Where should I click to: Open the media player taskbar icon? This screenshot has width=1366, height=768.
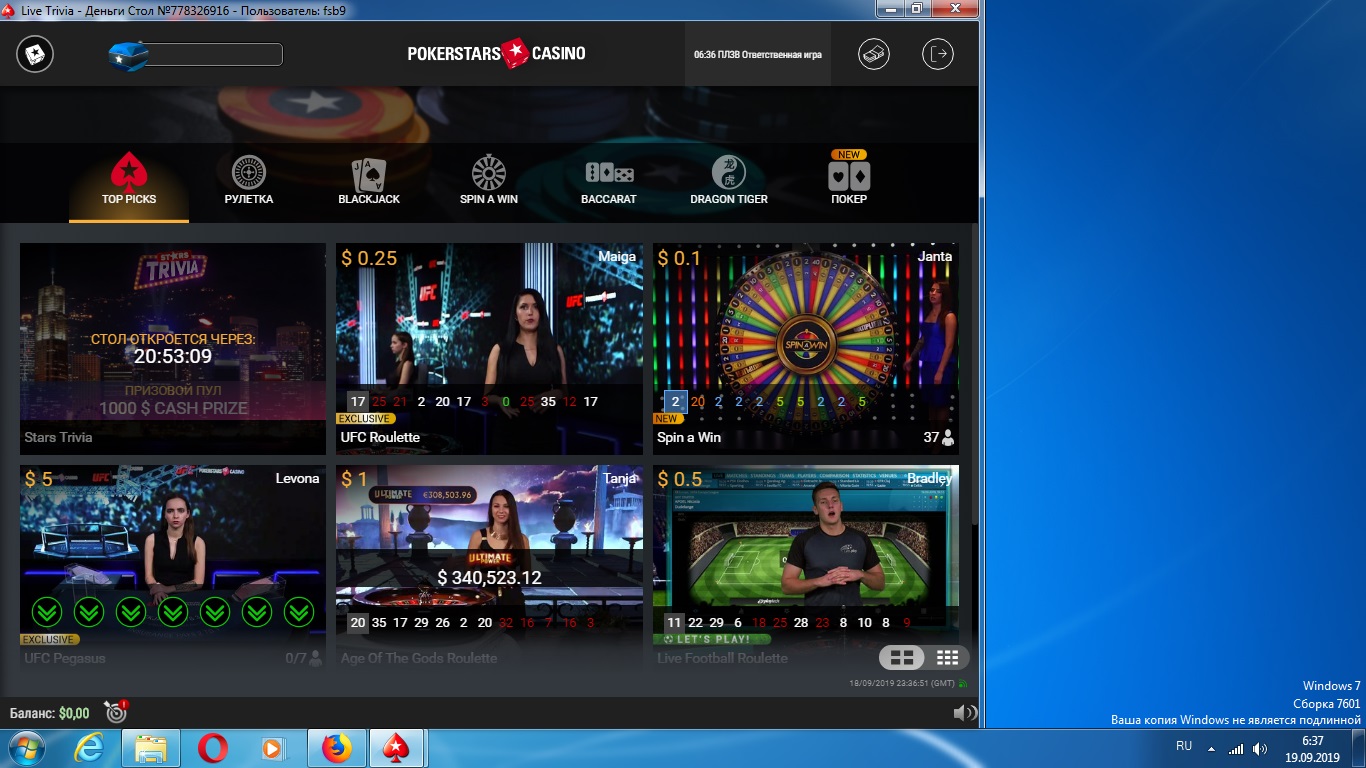click(x=272, y=748)
